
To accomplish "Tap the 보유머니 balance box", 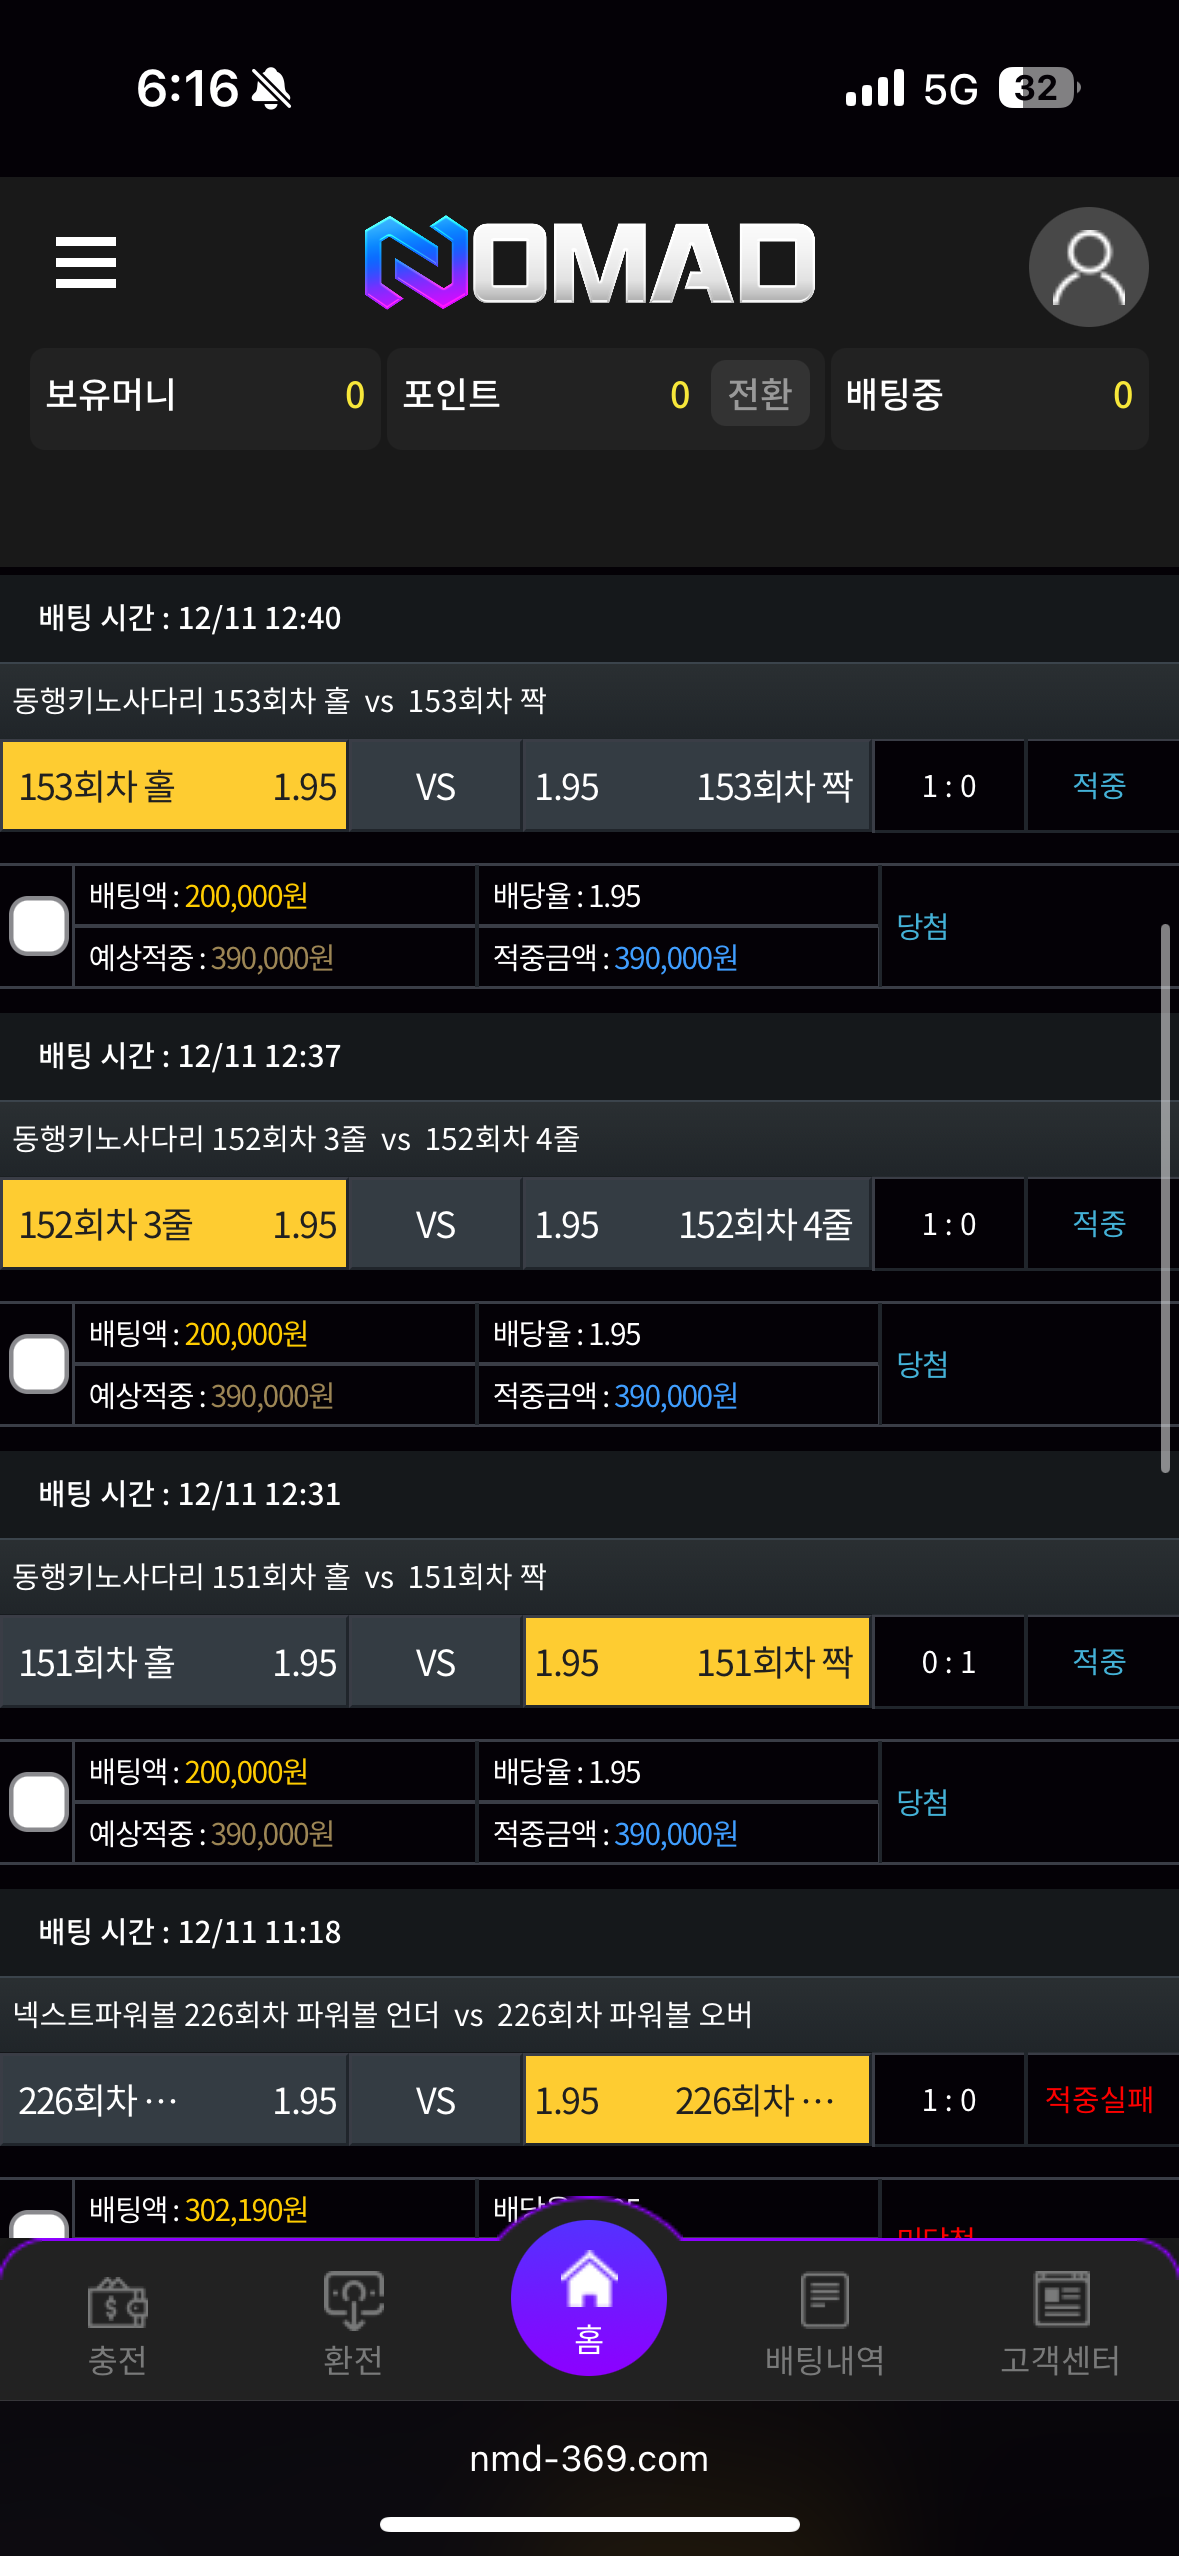I will coord(205,396).
